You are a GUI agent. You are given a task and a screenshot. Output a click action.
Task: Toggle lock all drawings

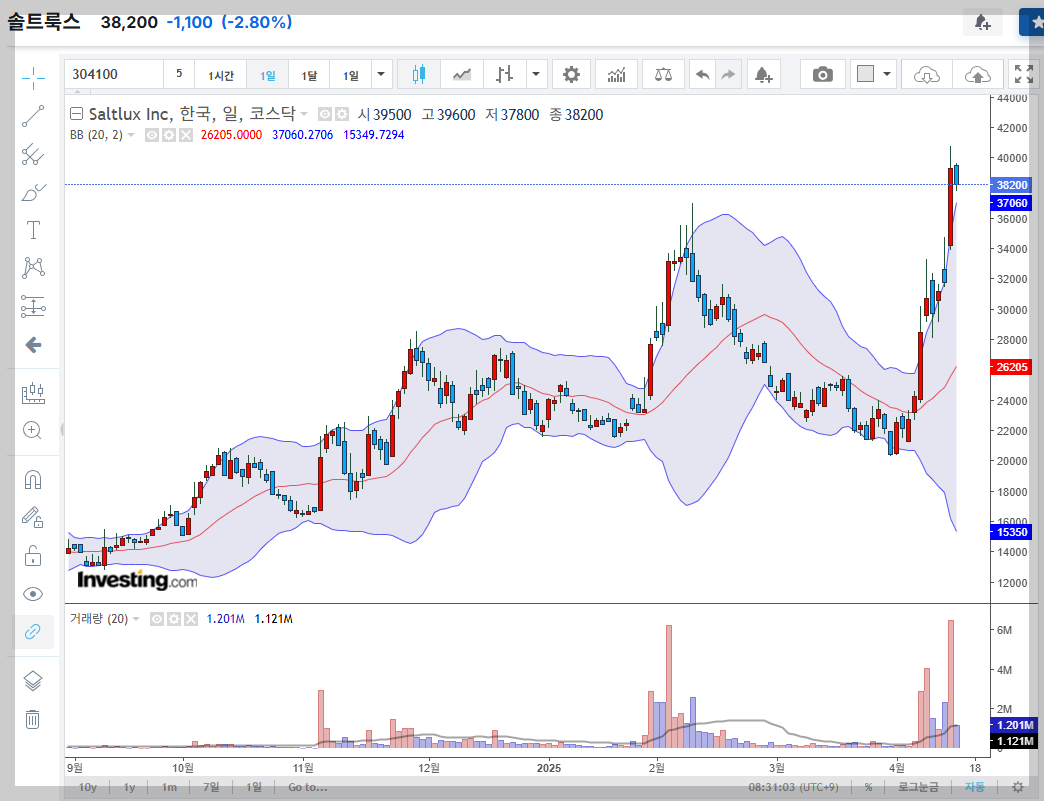[x=33, y=555]
